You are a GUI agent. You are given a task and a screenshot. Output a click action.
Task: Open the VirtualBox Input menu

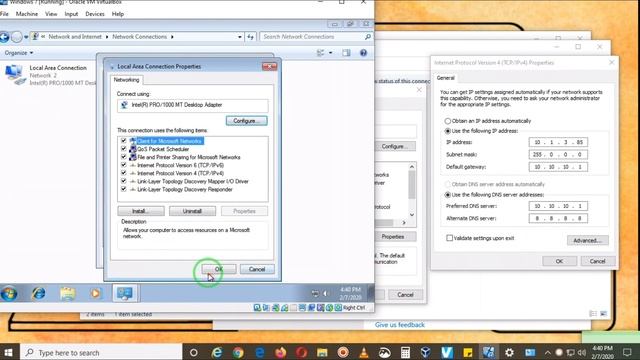click(71, 14)
